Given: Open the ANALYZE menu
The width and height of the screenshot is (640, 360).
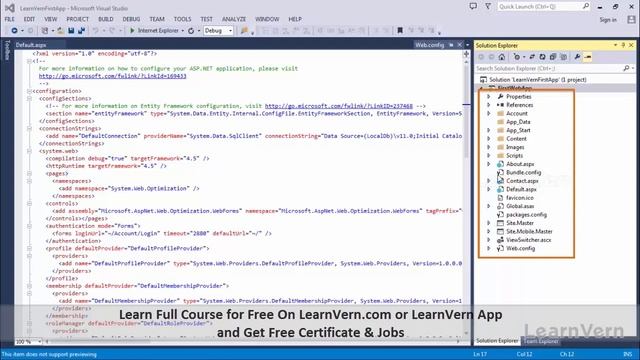Looking at the screenshot, I should pyautogui.click(x=234, y=19).
